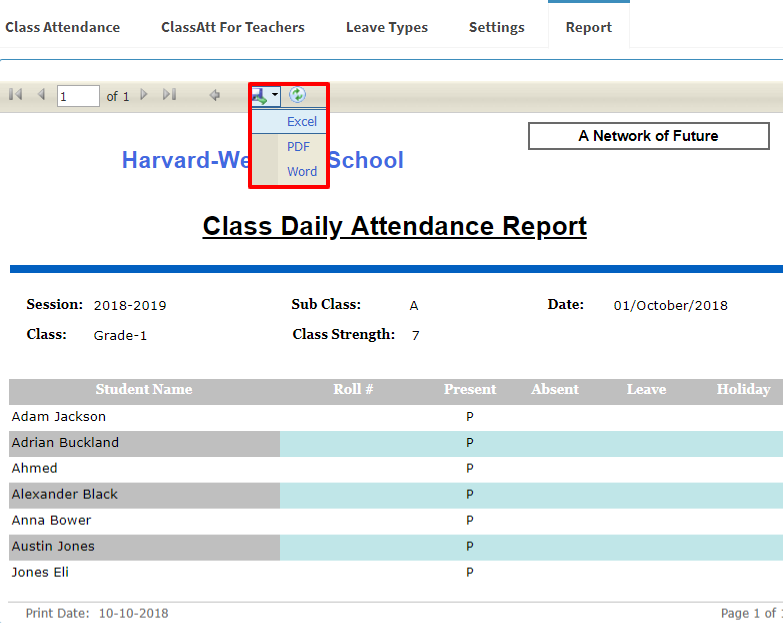
Task: Choose Excel export option
Action: point(302,121)
